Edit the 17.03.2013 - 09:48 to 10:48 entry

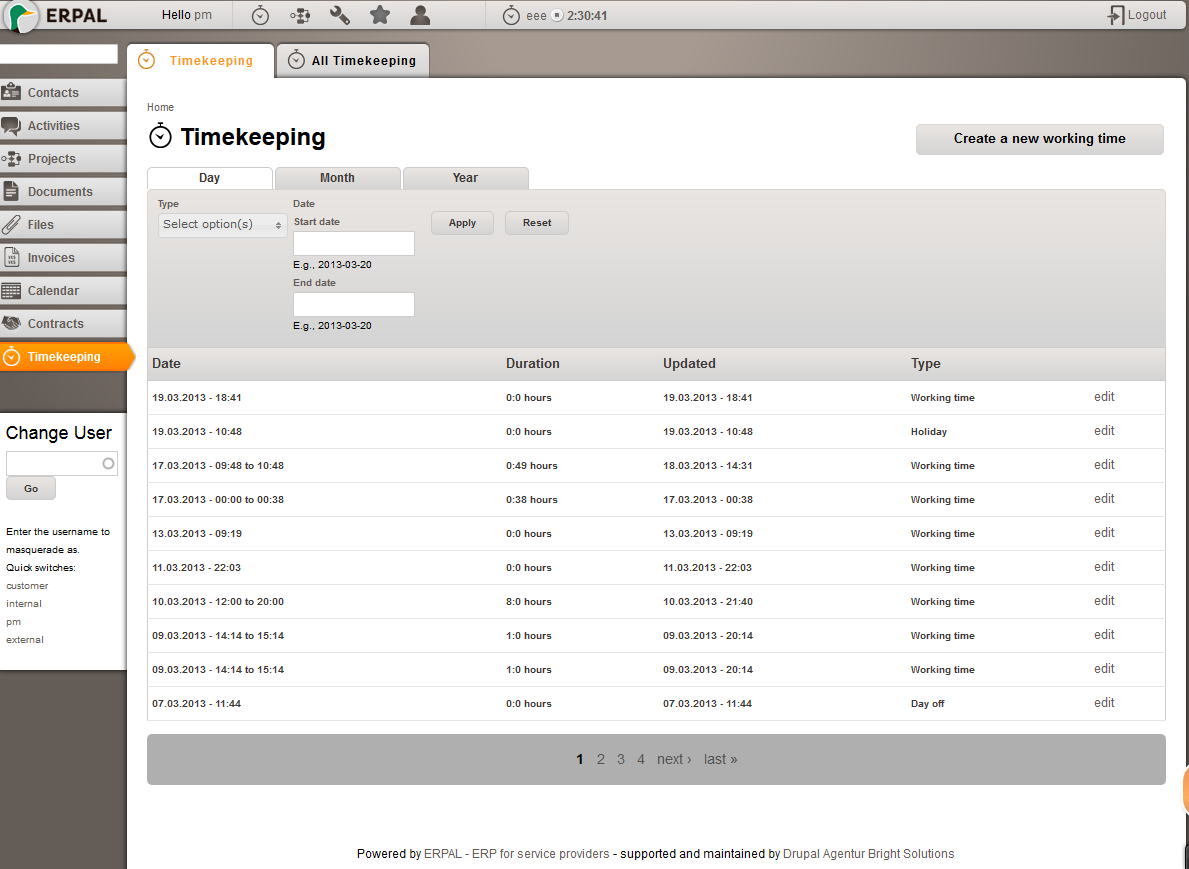click(1104, 465)
